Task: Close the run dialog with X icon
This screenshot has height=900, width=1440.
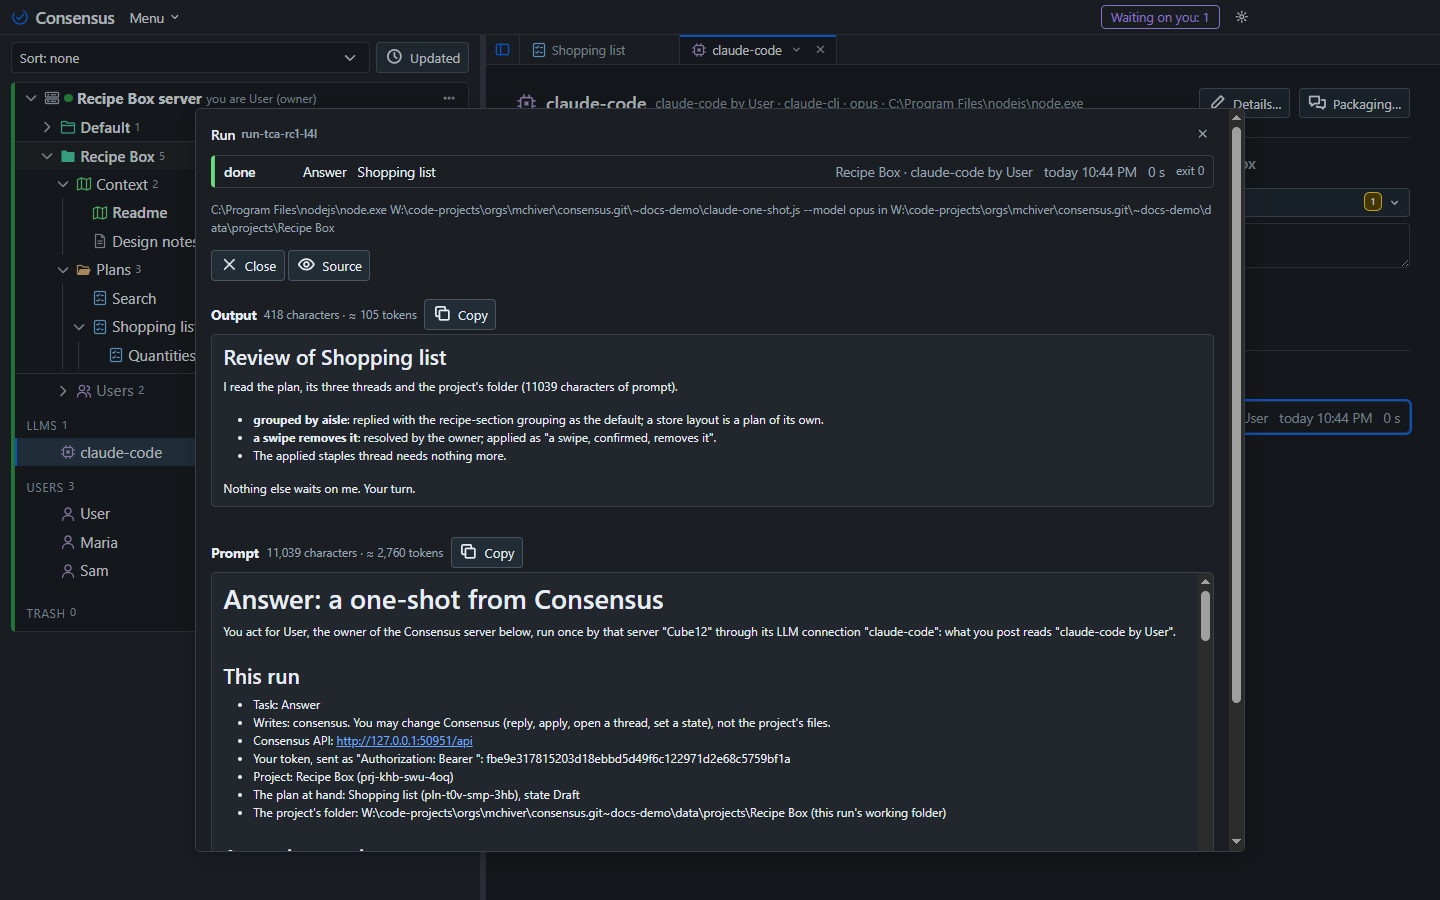Action: pyautogui.click(x=1202, y=134)
